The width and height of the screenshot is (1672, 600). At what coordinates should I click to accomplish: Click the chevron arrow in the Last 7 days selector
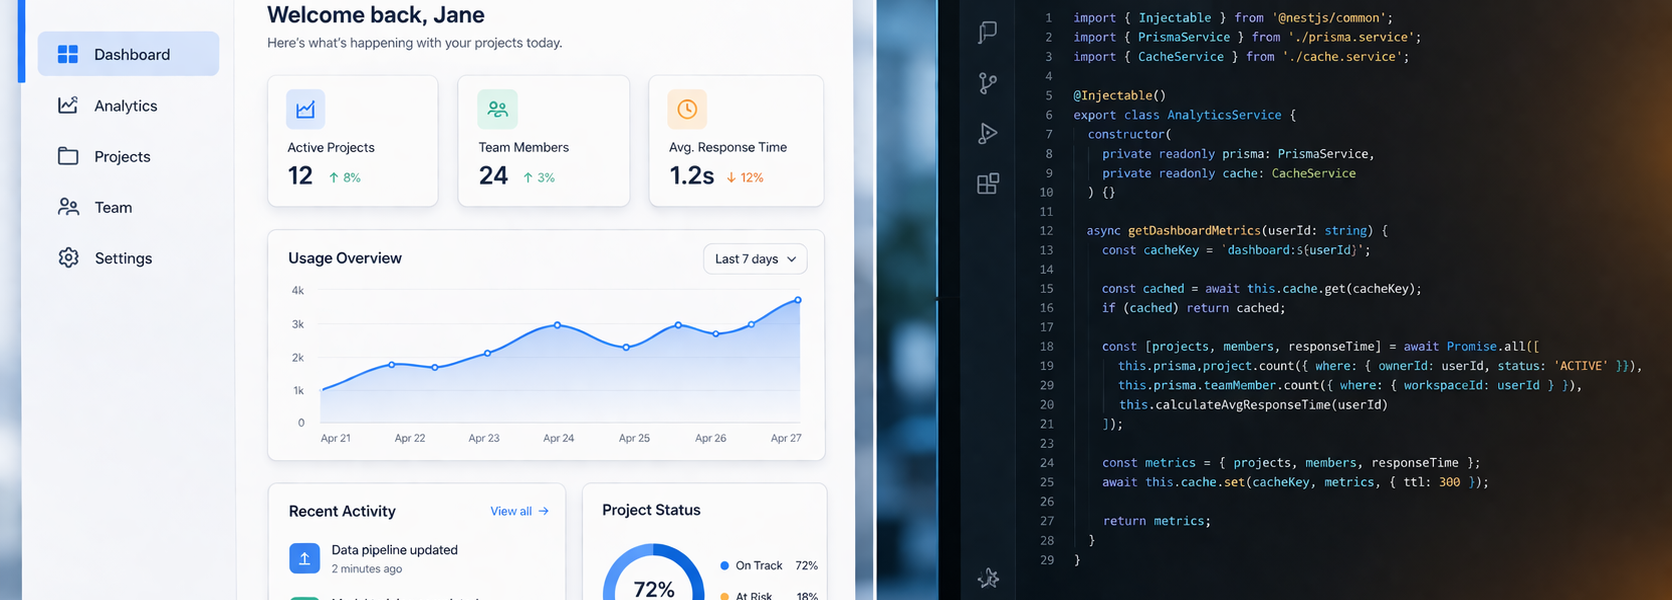(792, 259)
